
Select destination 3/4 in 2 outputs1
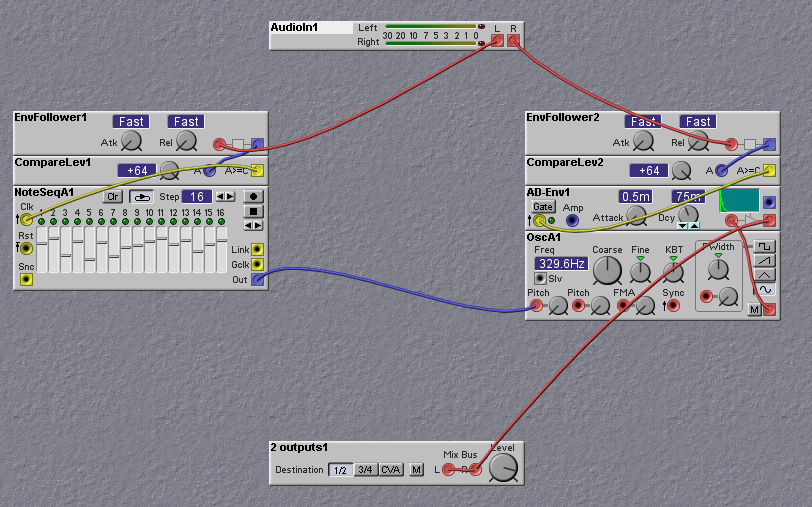365,469
